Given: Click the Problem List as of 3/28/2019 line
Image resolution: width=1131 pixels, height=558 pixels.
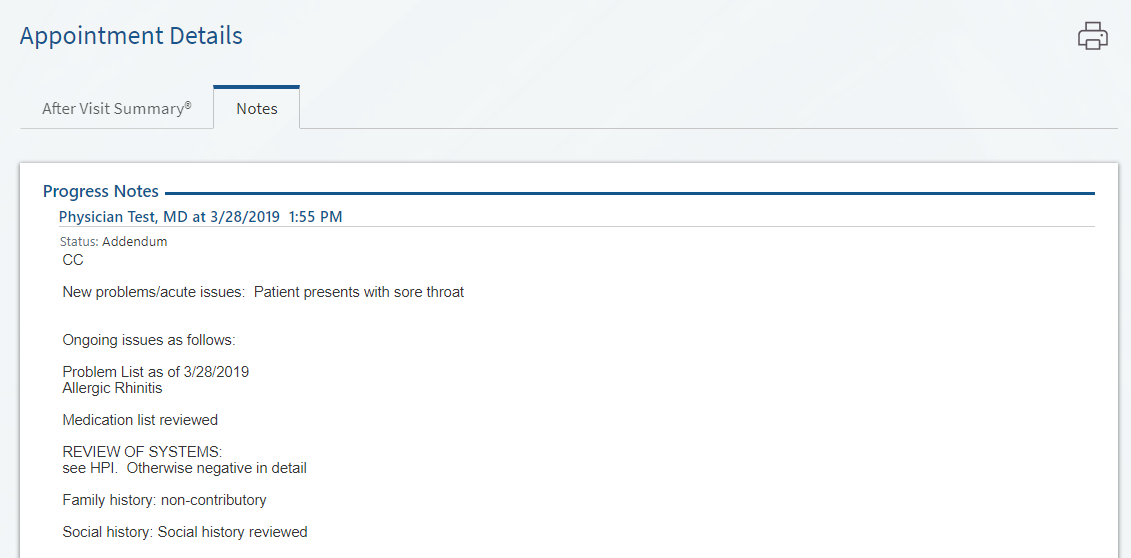Looking at the screenshot, I should coord(156,373).
